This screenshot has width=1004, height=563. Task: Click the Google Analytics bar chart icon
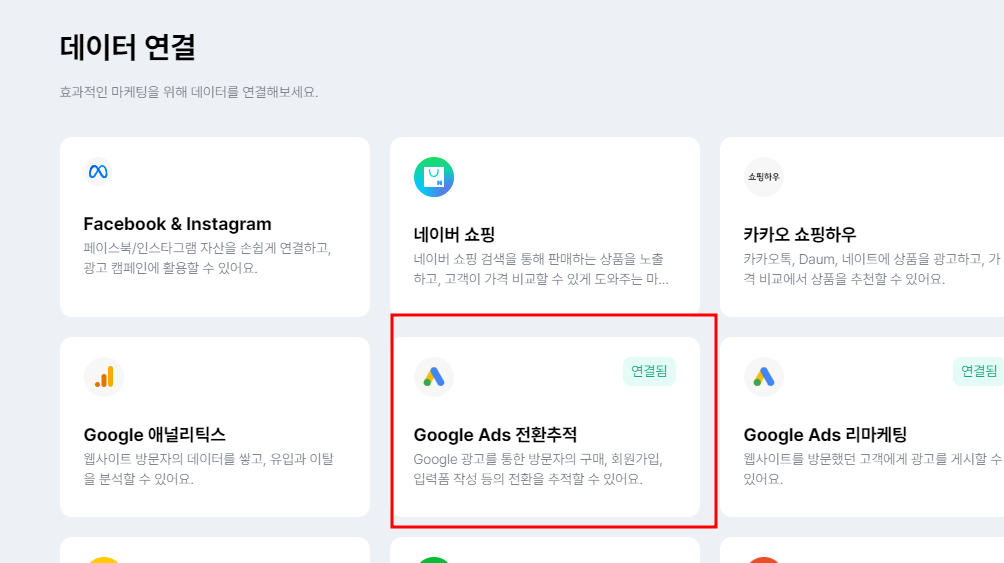tap(104, 377)
